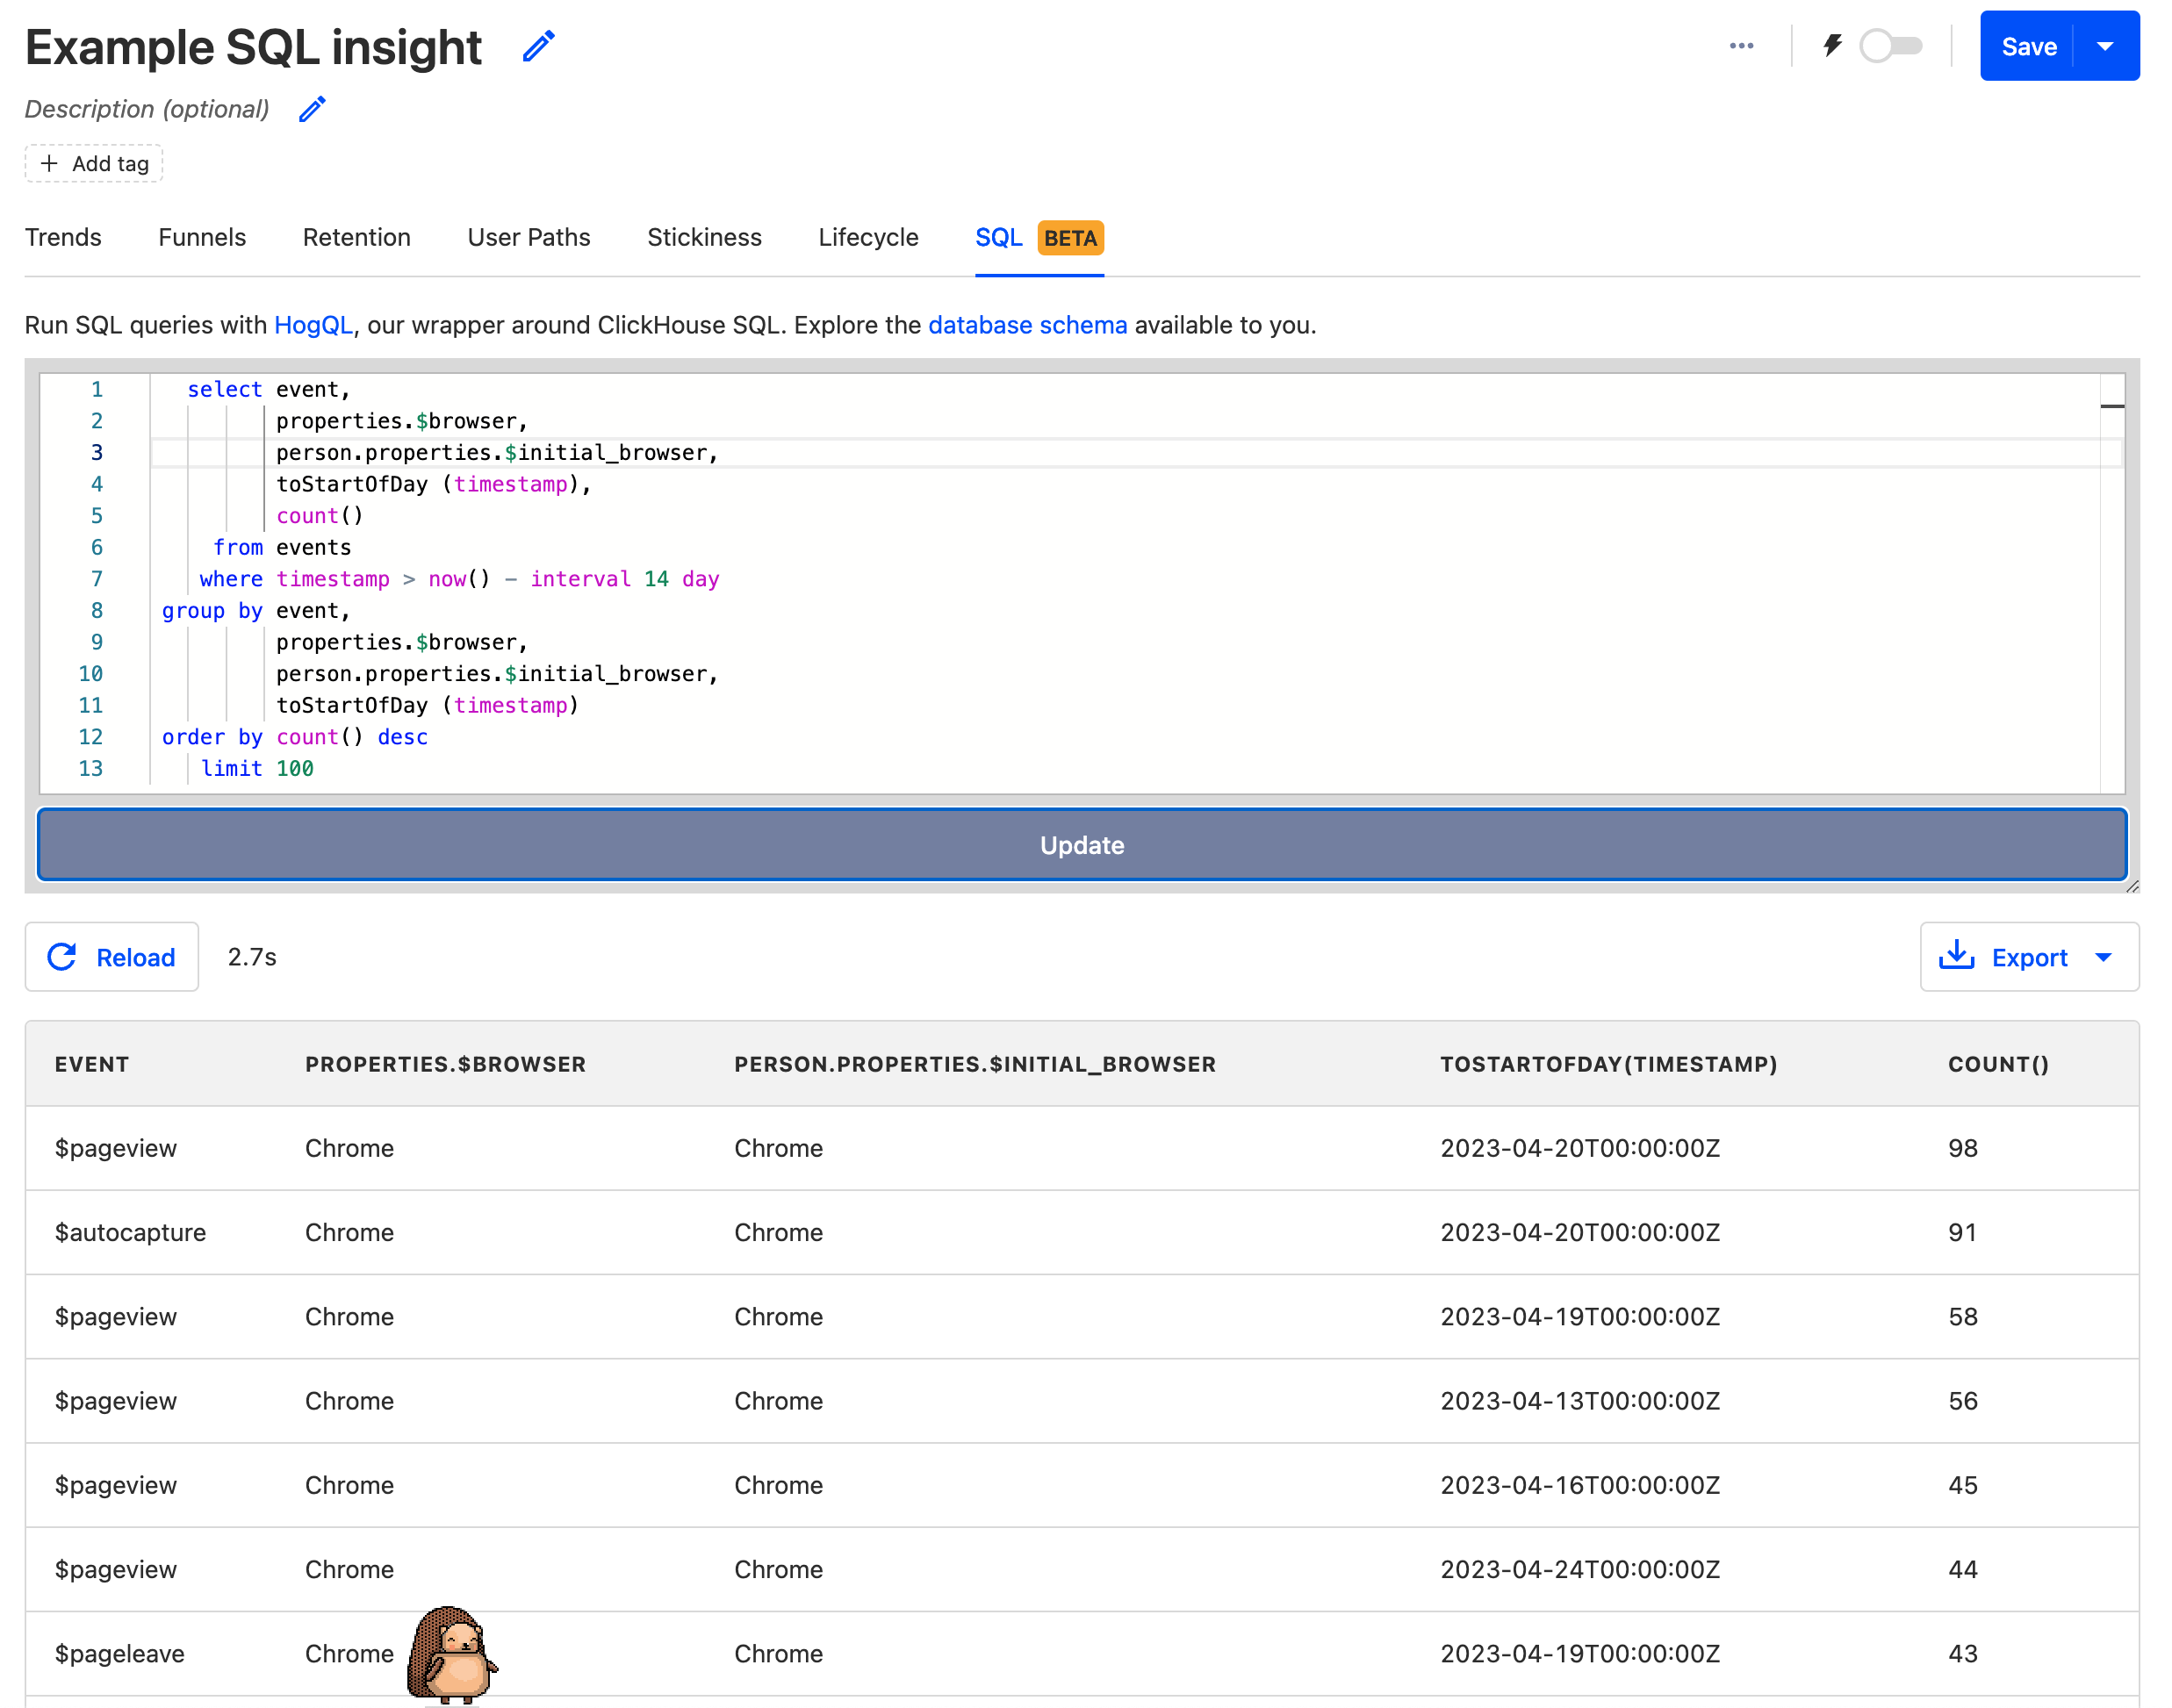The image size is (2172, 1708).
Task: Click the Export download icon
Action: (x=1958, y=957)
